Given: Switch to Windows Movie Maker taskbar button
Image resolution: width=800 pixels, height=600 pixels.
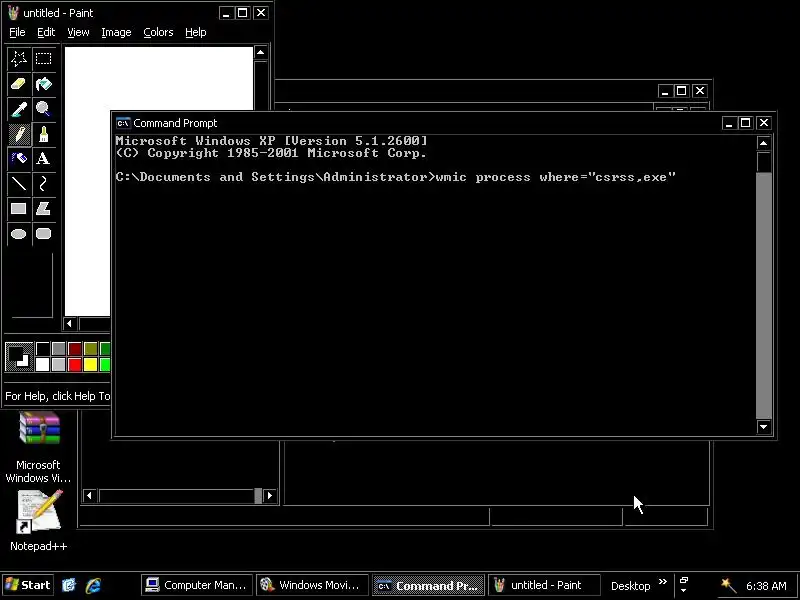Looking at the screenshot, I should coord(312,585).
